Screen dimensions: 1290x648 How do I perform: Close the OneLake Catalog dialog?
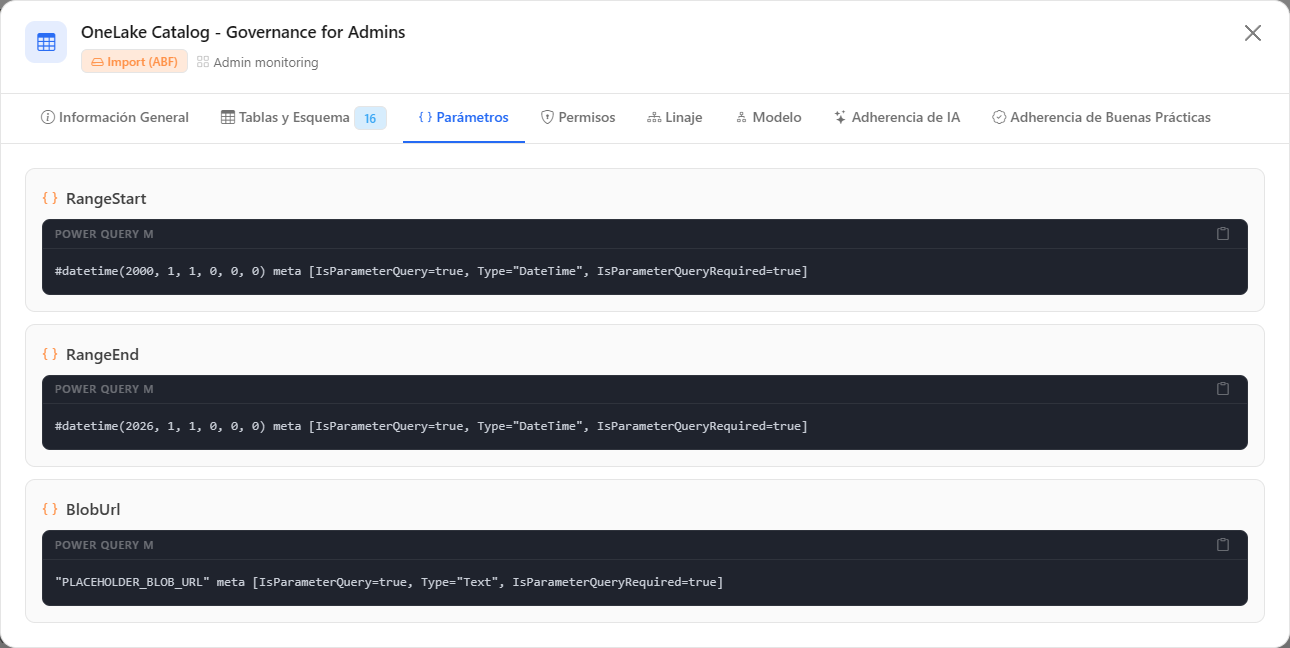pos(1253,33)
